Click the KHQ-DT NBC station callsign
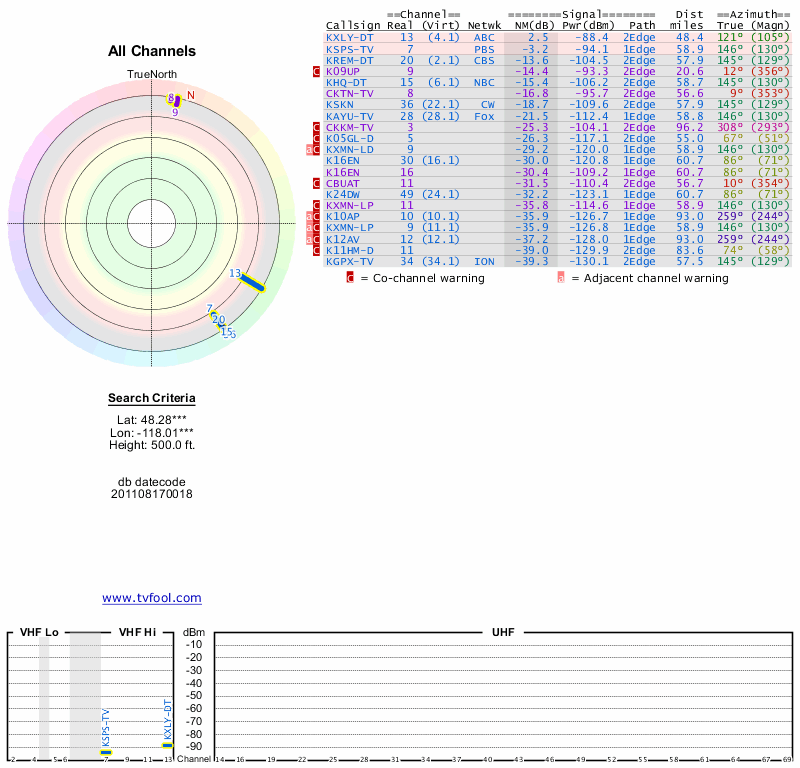This screenshot has width=800, height=768. pos(345,82)
